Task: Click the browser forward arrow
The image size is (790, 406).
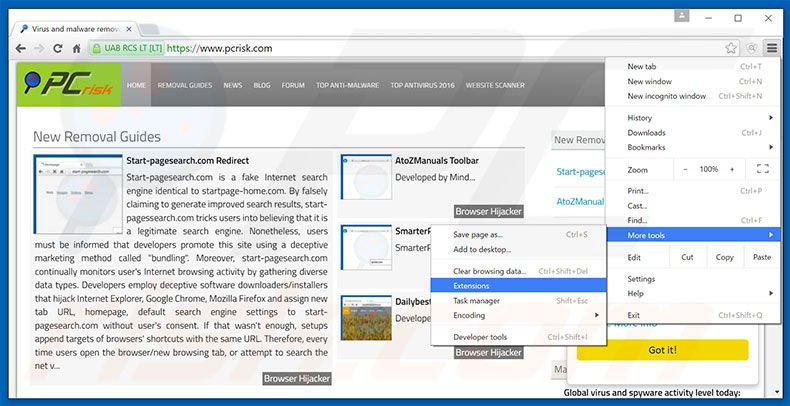Action: (39, 48)
